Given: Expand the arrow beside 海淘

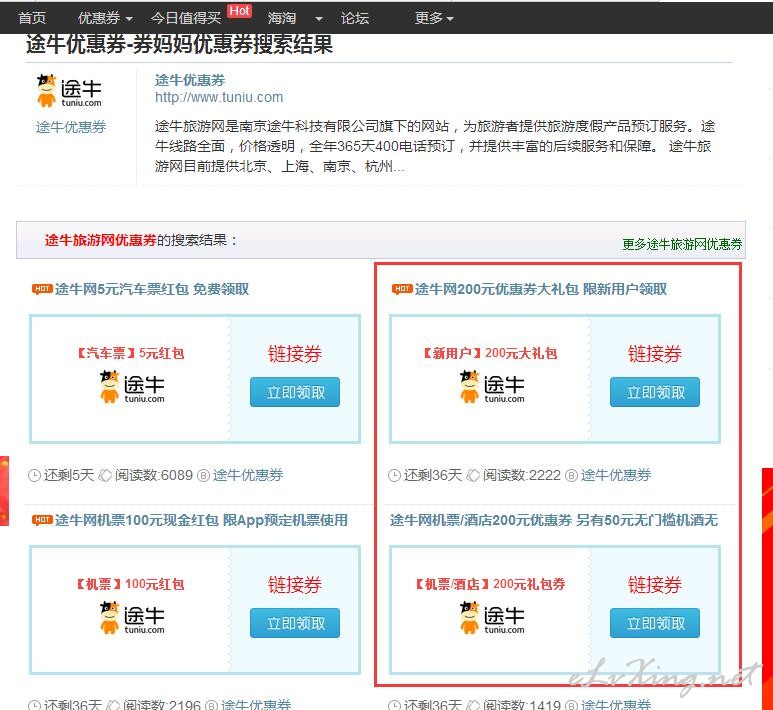Looking at the screenshot, I should [x=319, y=19].
